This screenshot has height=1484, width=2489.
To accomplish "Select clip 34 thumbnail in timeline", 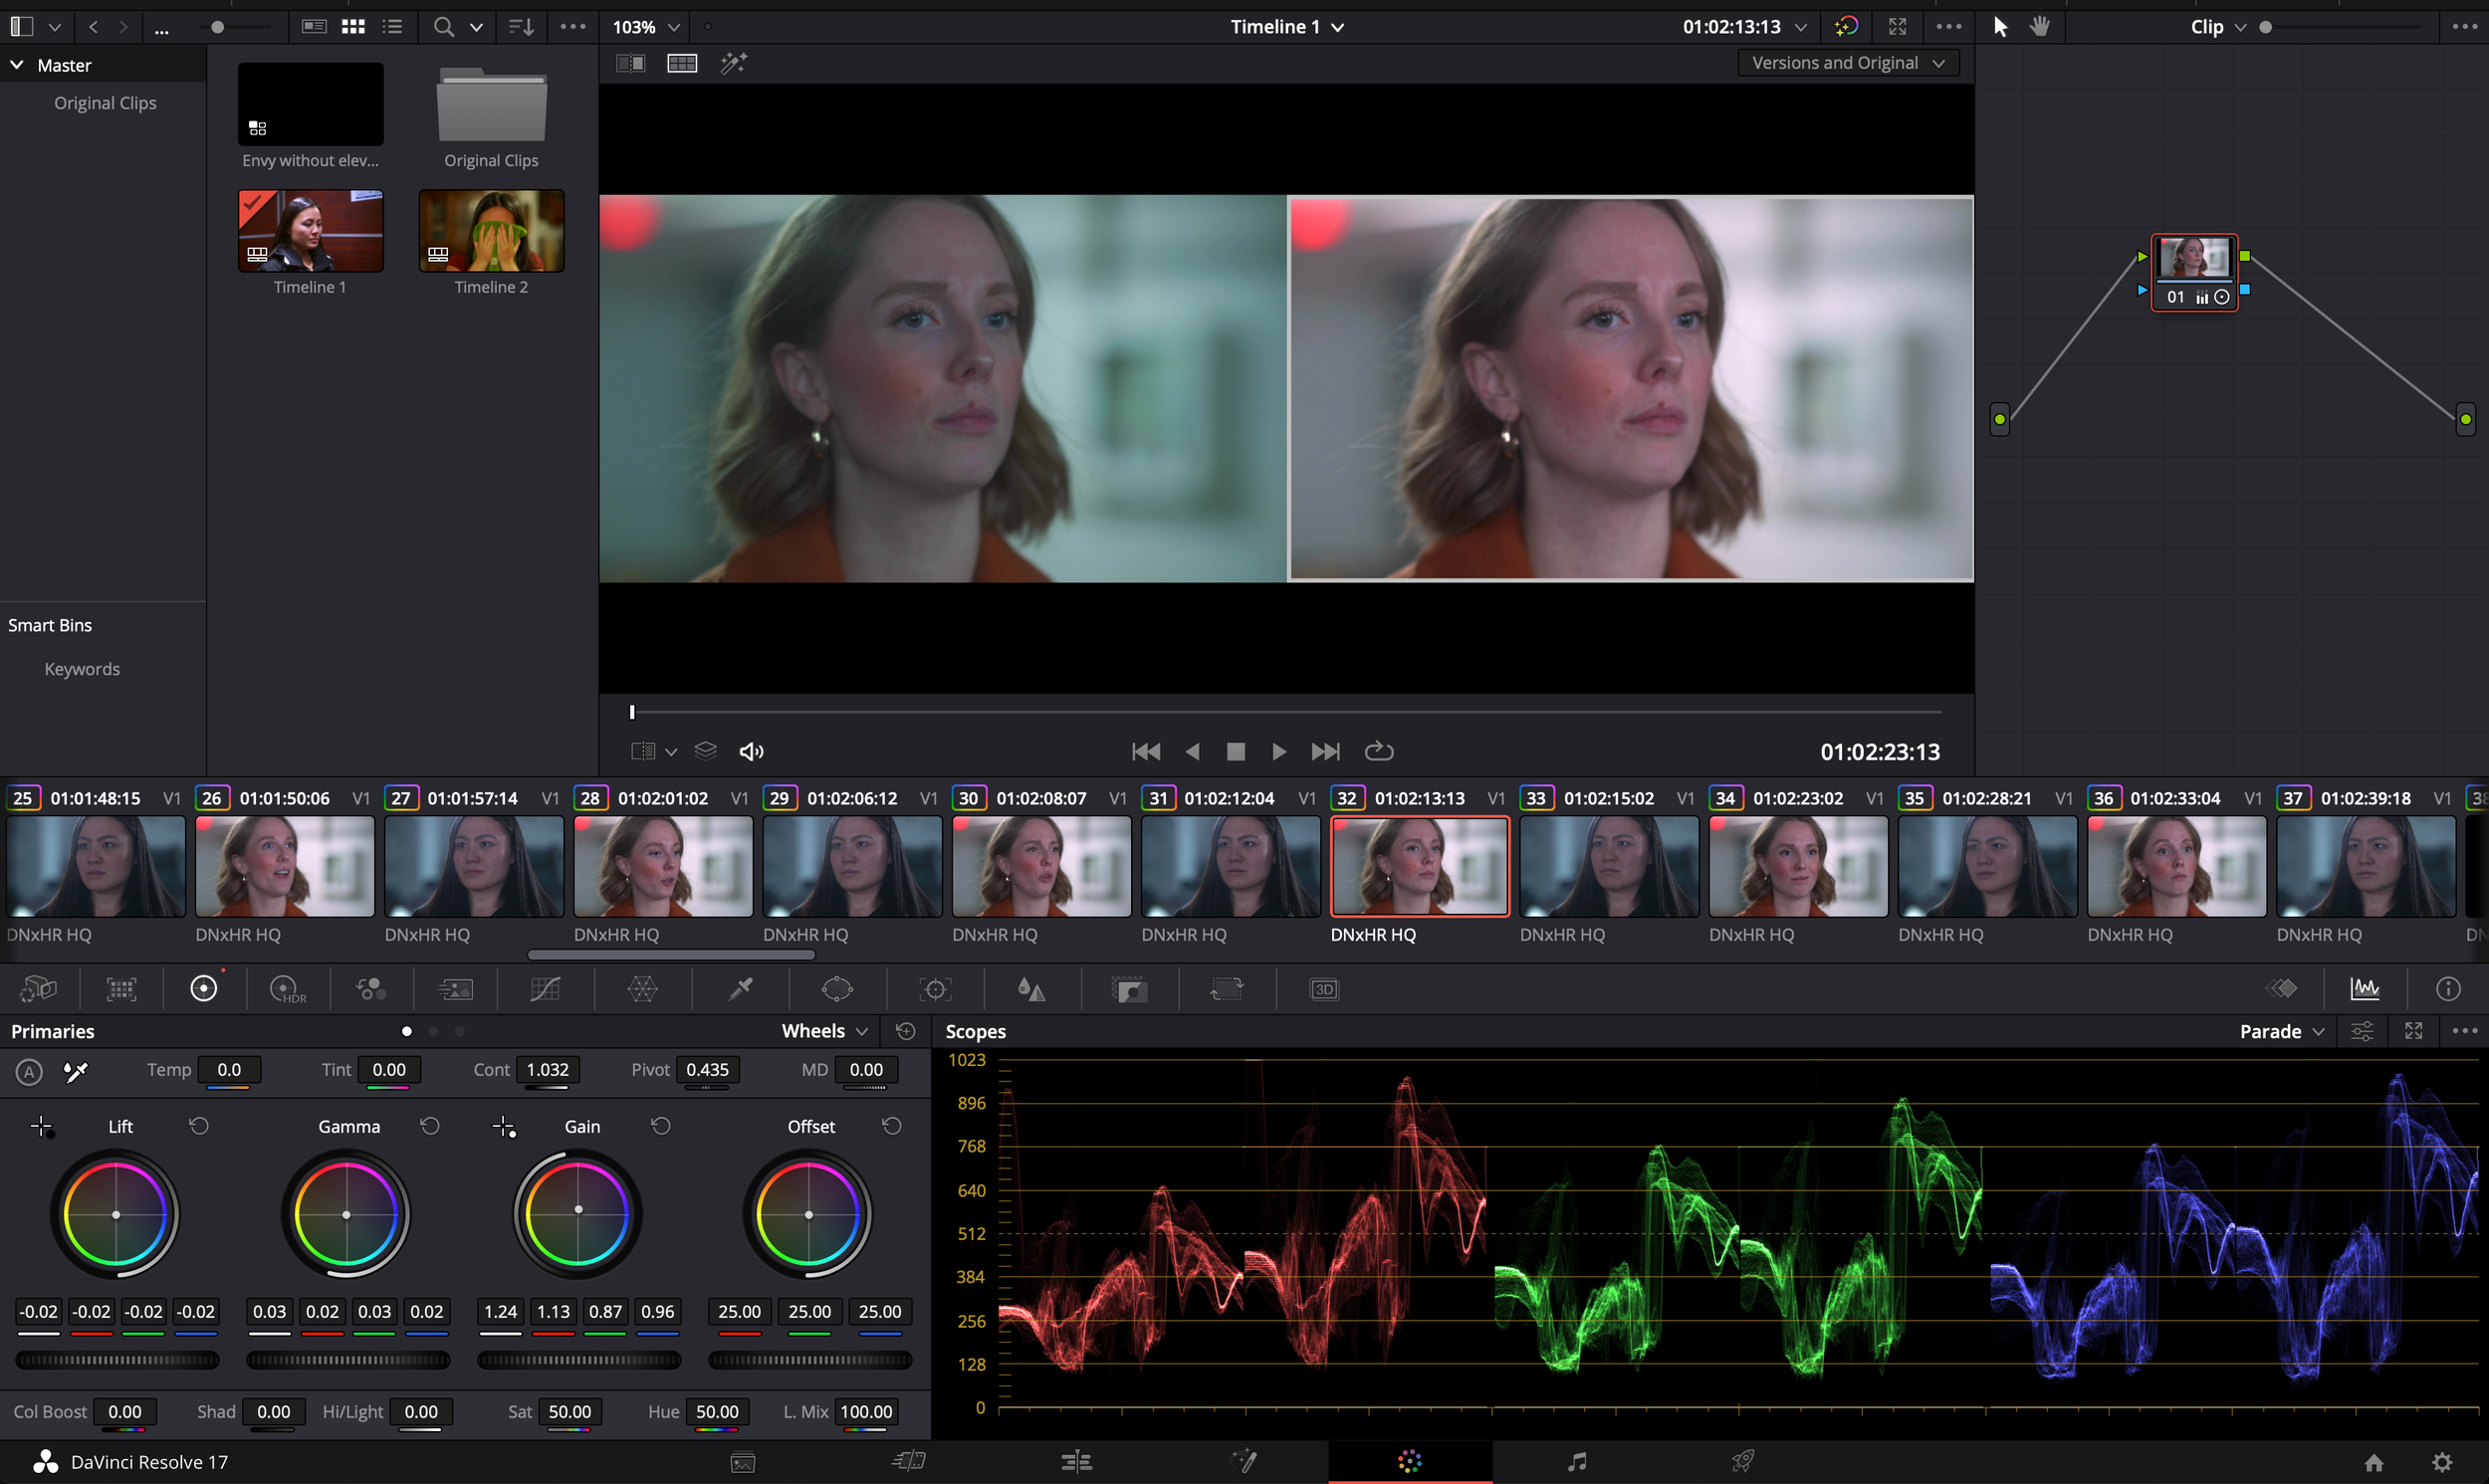I will coord(1797,866).
